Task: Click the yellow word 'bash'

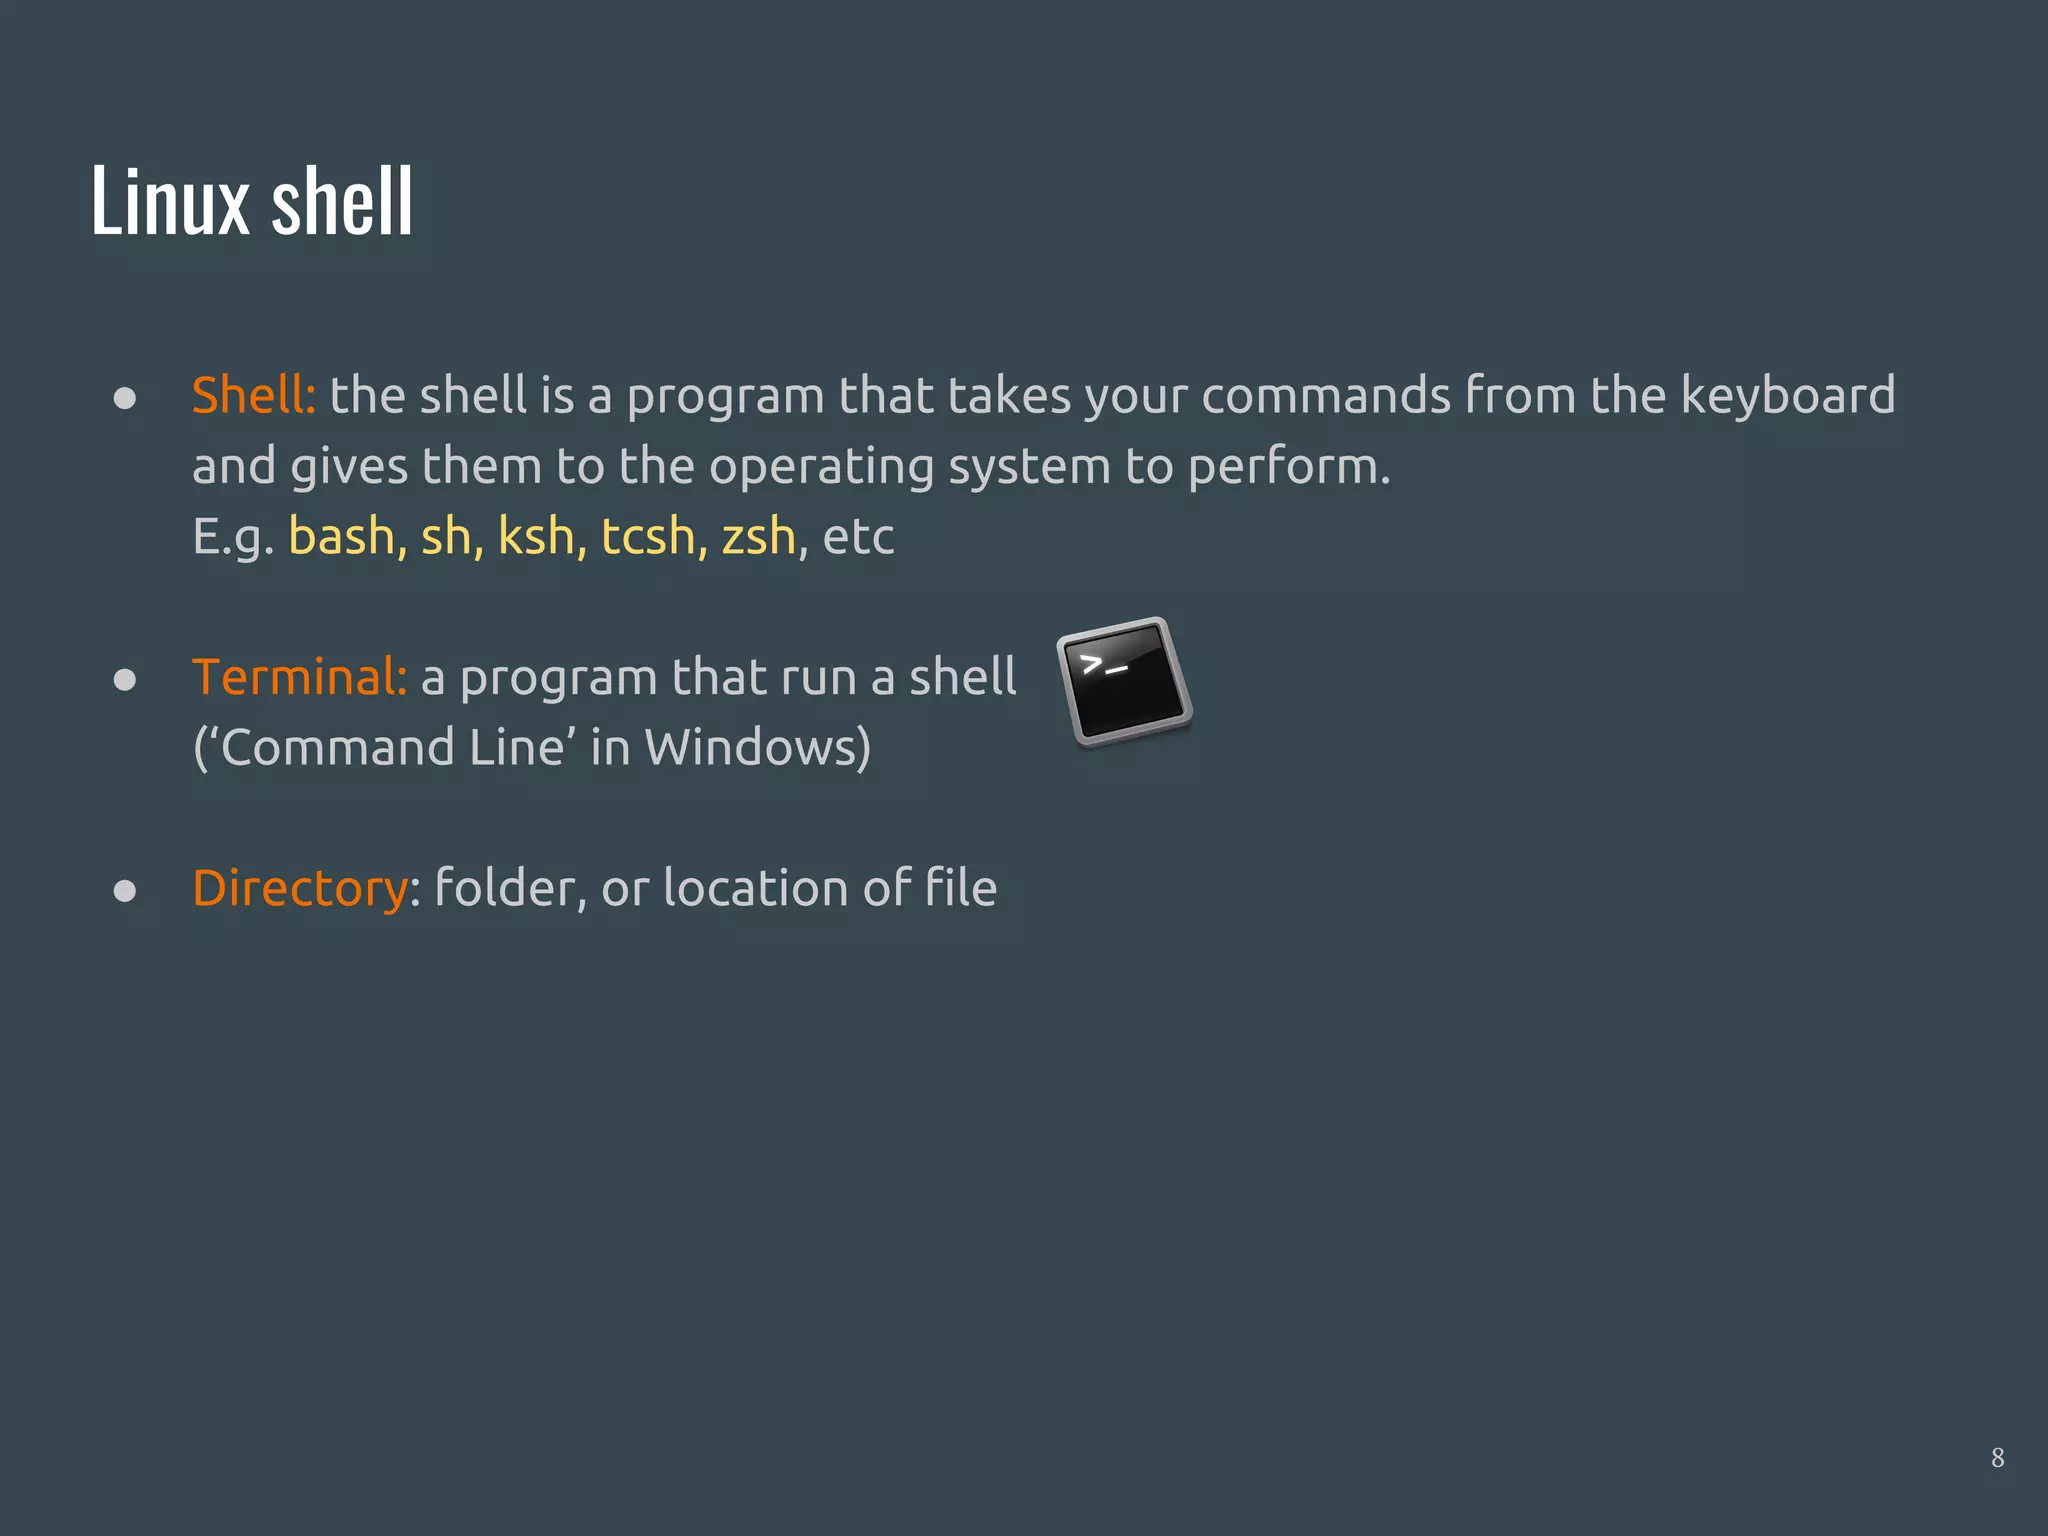Action: (x=342, y=535)
